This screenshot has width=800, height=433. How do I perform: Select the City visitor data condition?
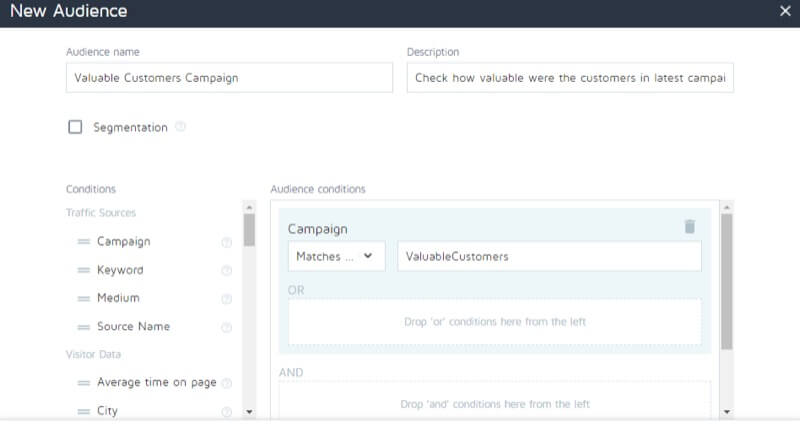(x=108, y=411)
